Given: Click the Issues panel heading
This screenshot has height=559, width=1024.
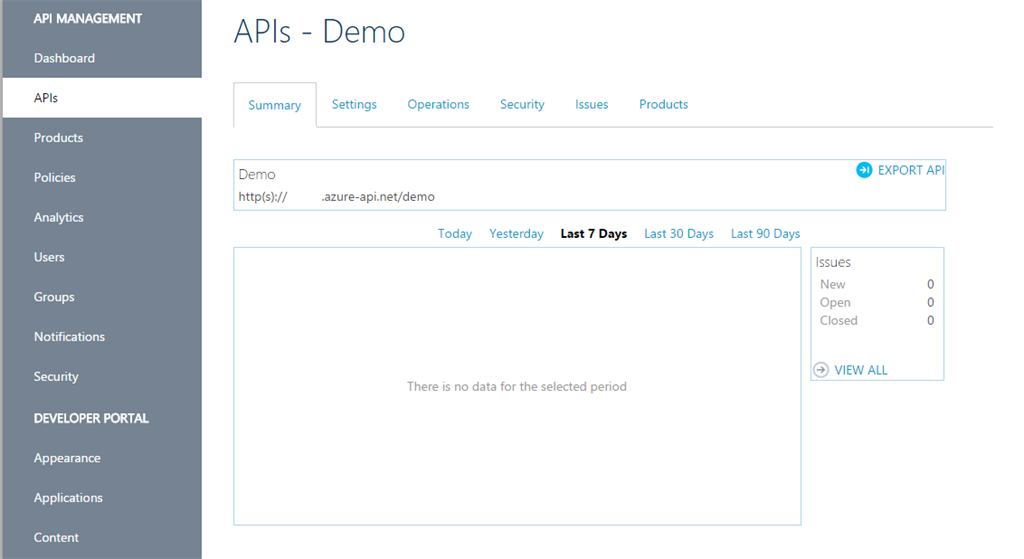Looking at the screenshot, I should click(x=833, y=263).
